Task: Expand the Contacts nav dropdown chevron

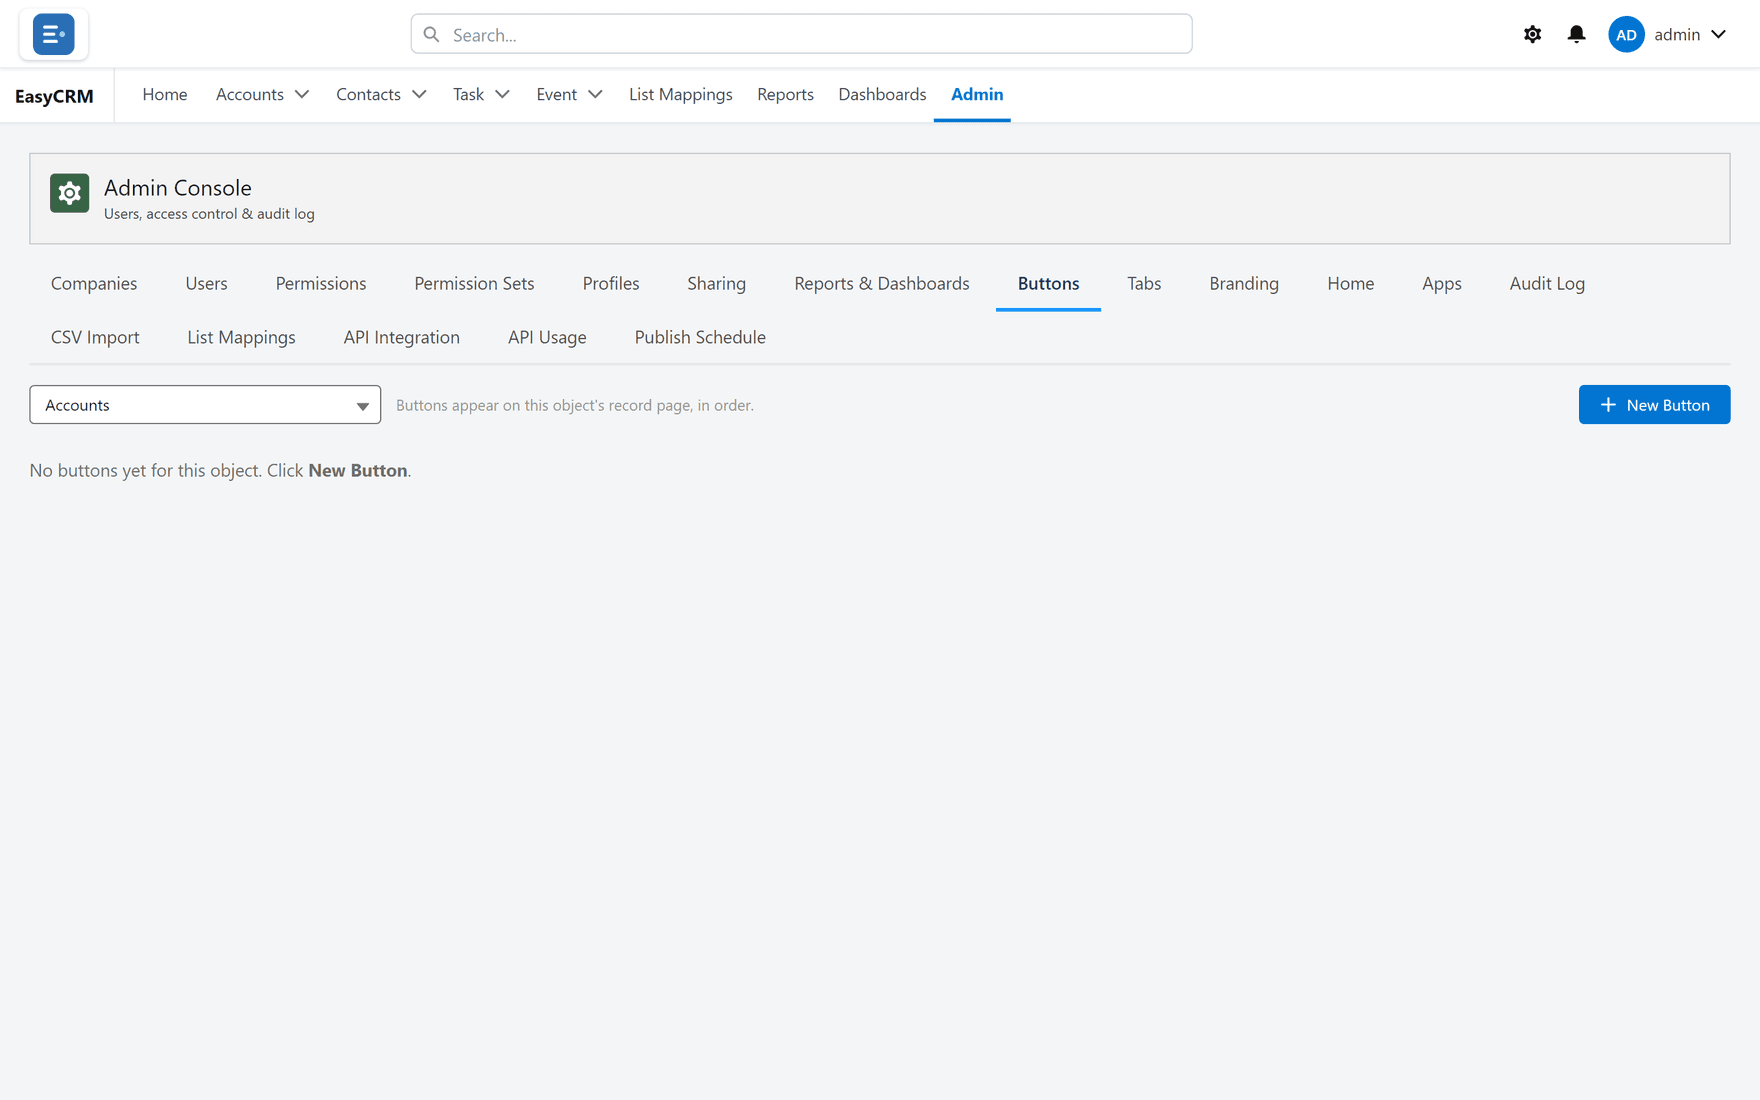Action: [x=419, y=94]
